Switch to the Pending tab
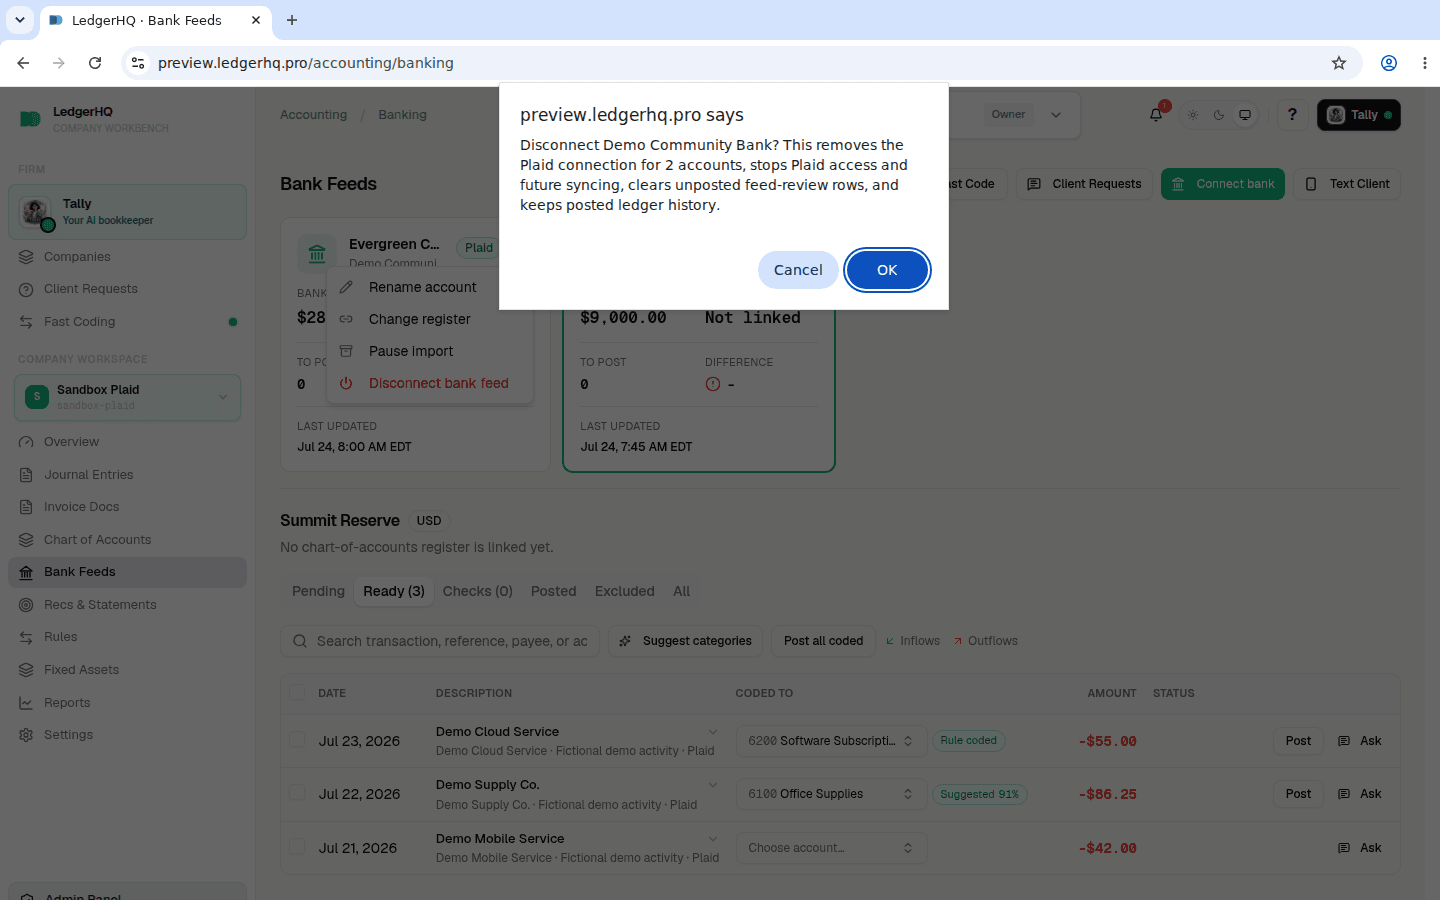 [318, 591]
